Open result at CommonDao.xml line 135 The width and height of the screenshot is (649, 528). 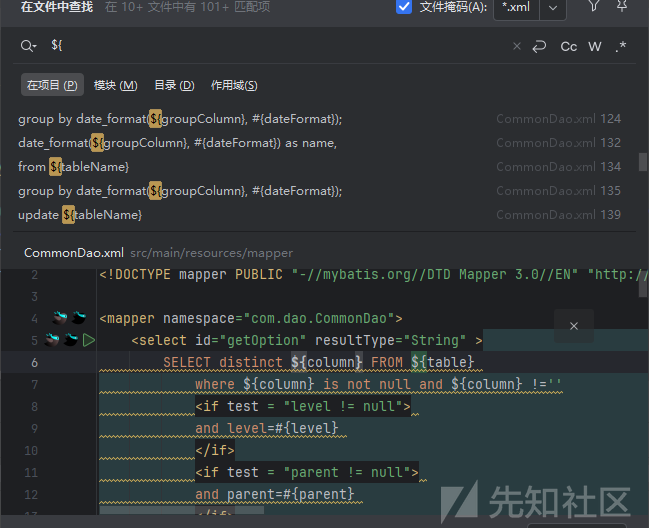point(319,191)
